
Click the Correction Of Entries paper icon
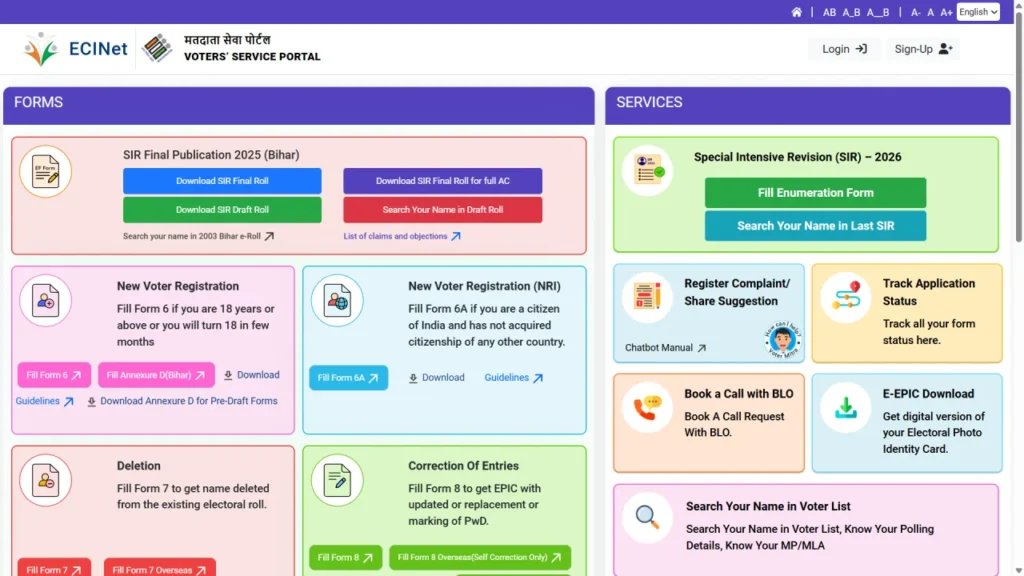tap(337, 480)
